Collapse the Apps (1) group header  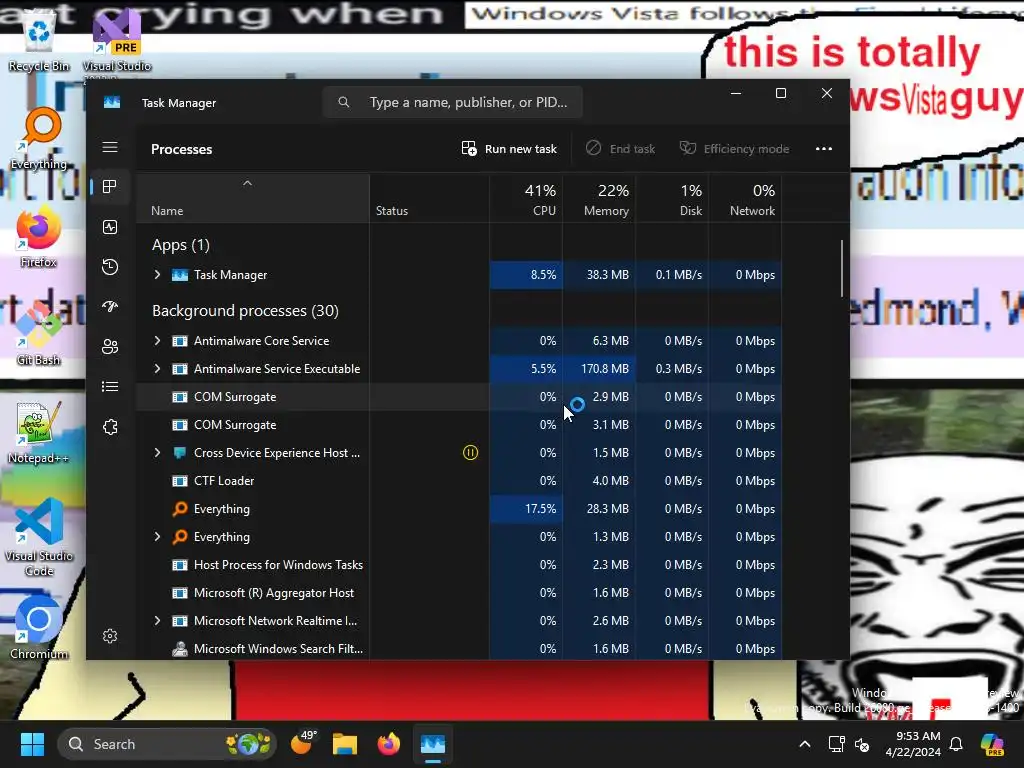point(181,245)
